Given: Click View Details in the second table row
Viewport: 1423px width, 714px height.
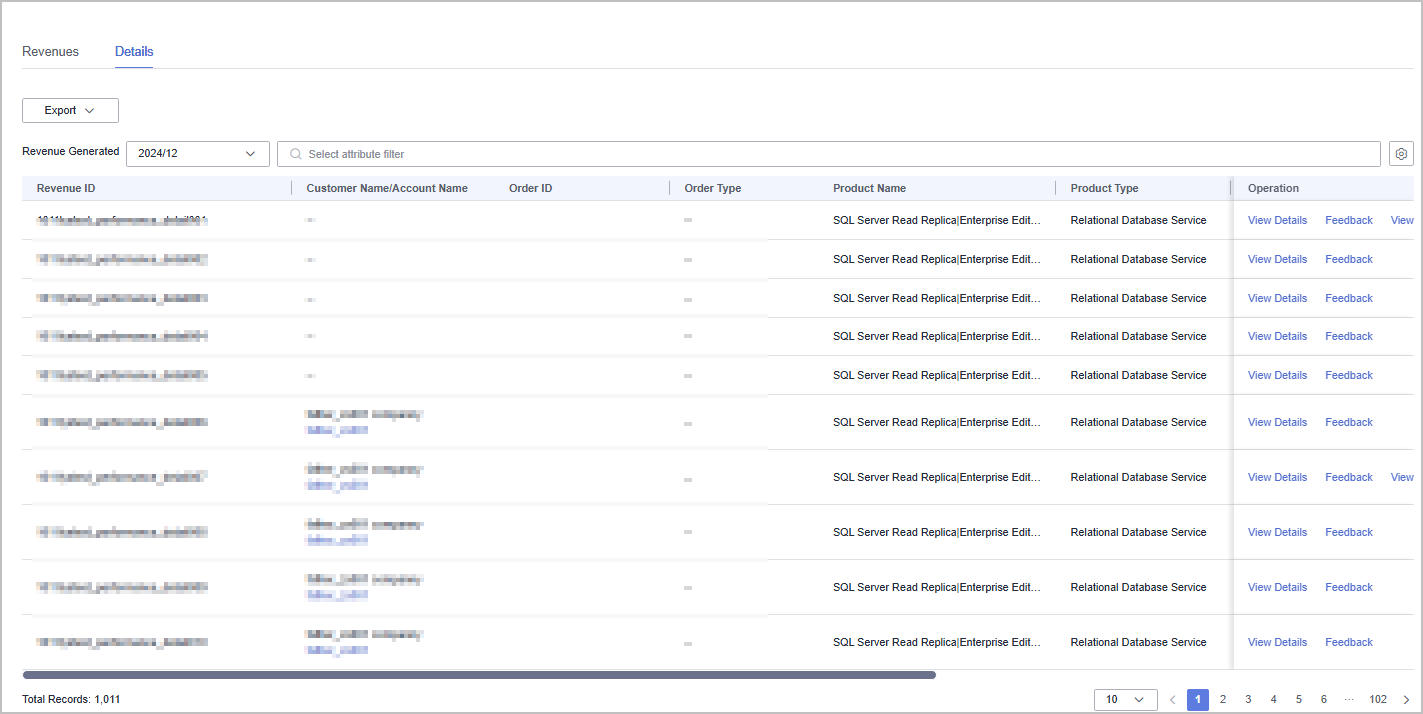Looking at the screenshot, I should click(x=1277, y=259).
